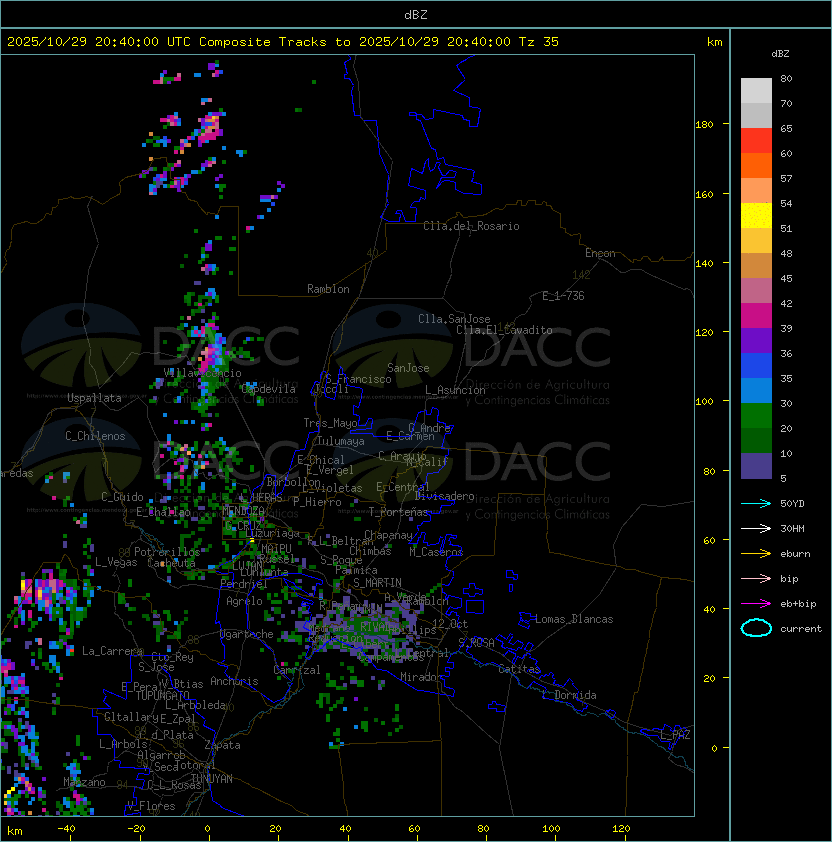Click the white 30HM arrow legend icon

click(x=756, y=528)
